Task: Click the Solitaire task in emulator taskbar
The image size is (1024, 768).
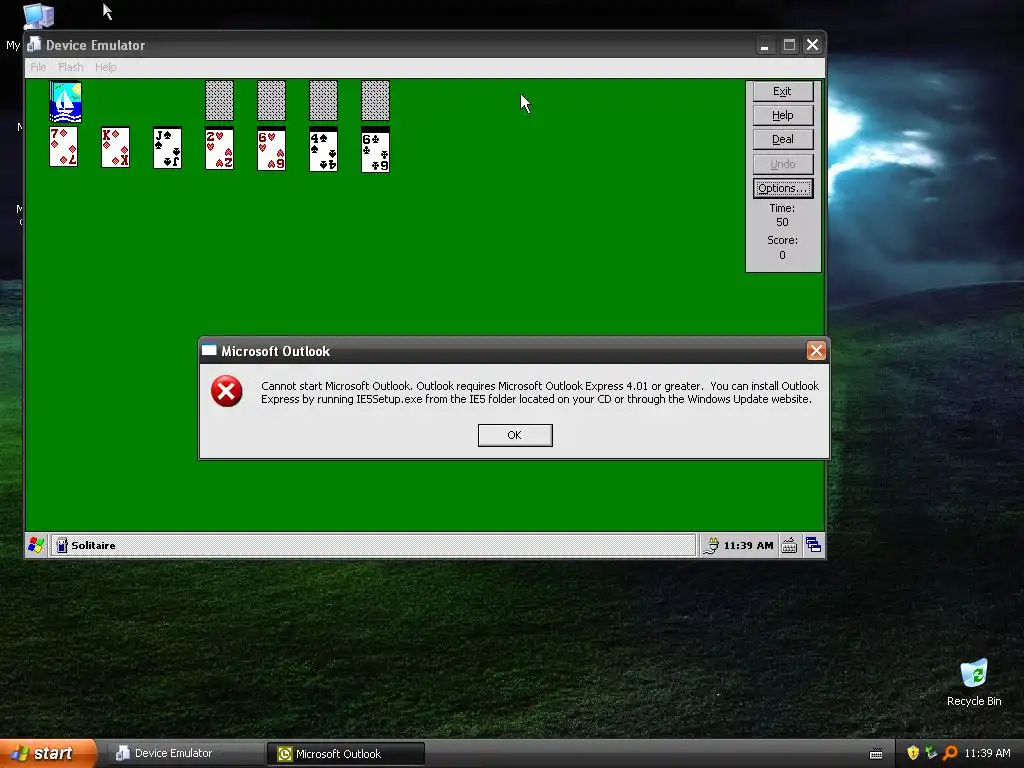Action: point(373,545)
